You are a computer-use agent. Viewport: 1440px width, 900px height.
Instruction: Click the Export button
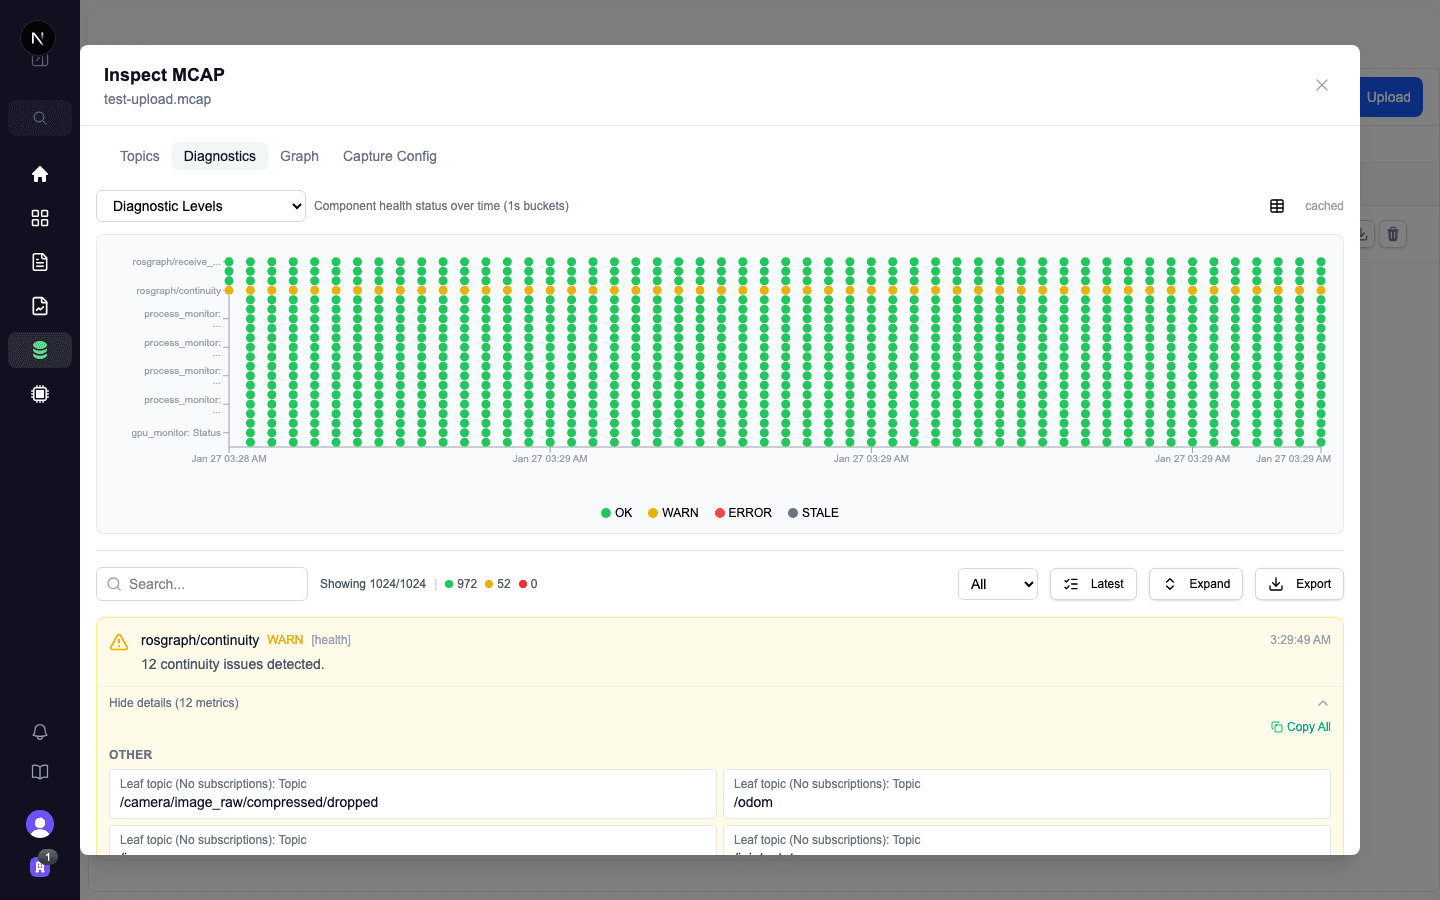[x=1299, y=584]
